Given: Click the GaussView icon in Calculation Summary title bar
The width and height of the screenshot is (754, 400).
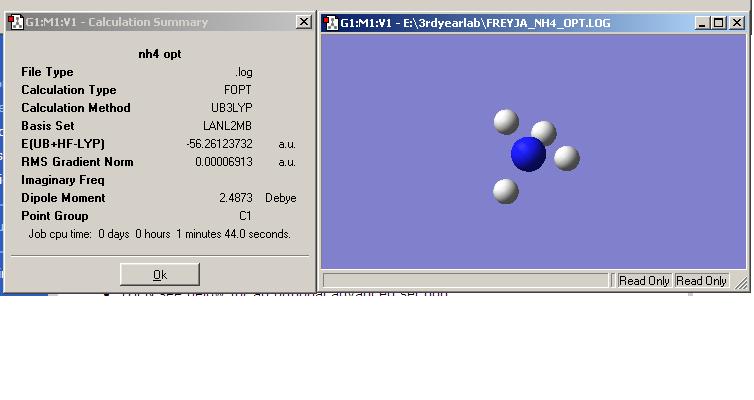Looking at the screenshot, I should click(16, 22).
